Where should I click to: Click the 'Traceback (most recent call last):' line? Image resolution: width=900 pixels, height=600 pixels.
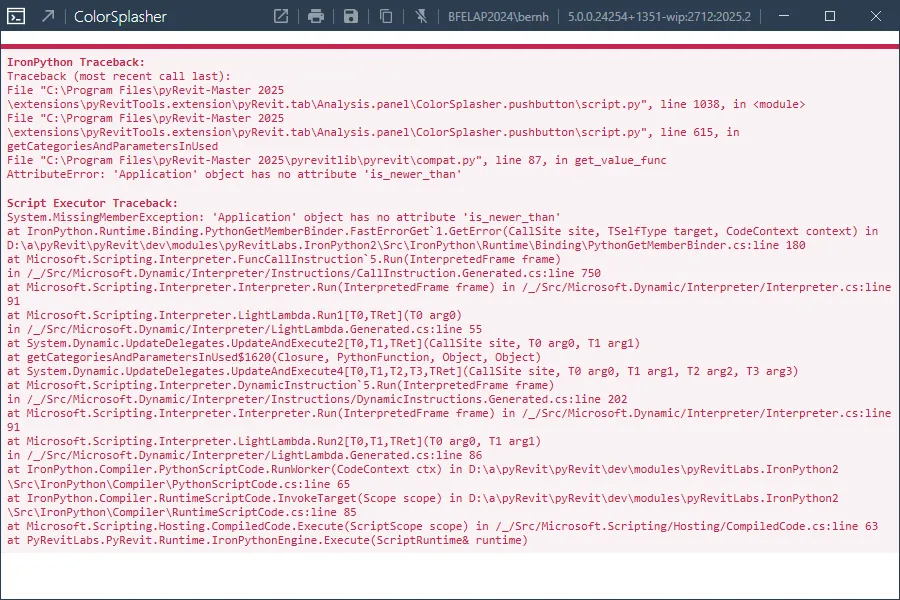119,76
